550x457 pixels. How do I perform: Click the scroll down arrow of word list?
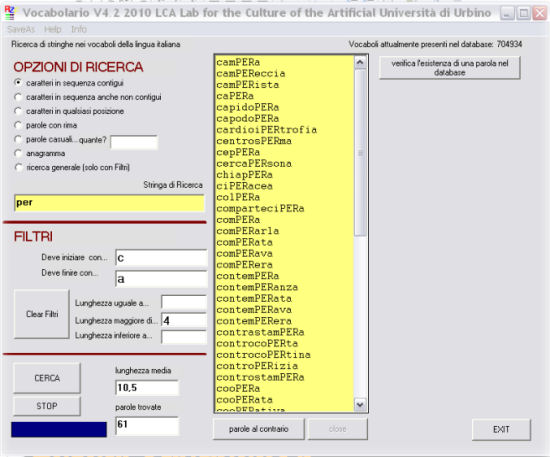pyautogui.click(x=360, y=404)
